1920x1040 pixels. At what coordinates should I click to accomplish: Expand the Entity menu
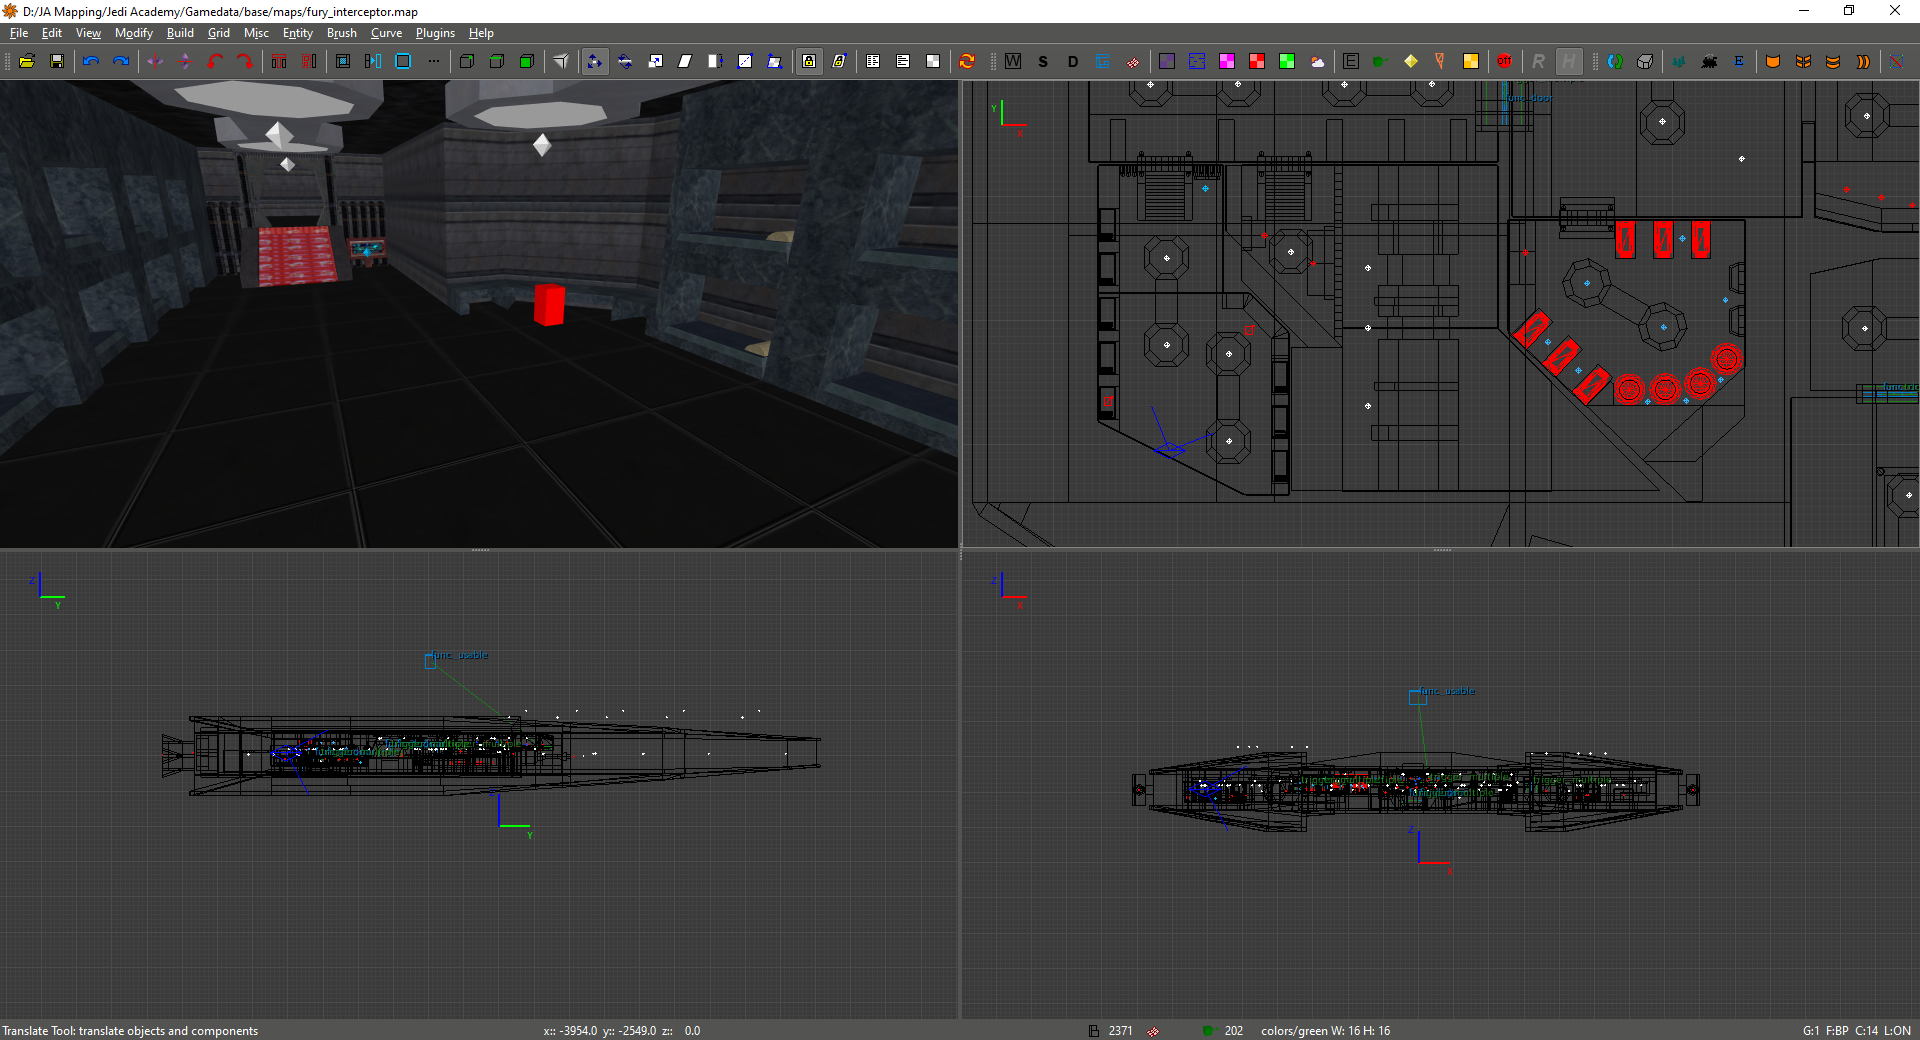[x=297, y=33]
